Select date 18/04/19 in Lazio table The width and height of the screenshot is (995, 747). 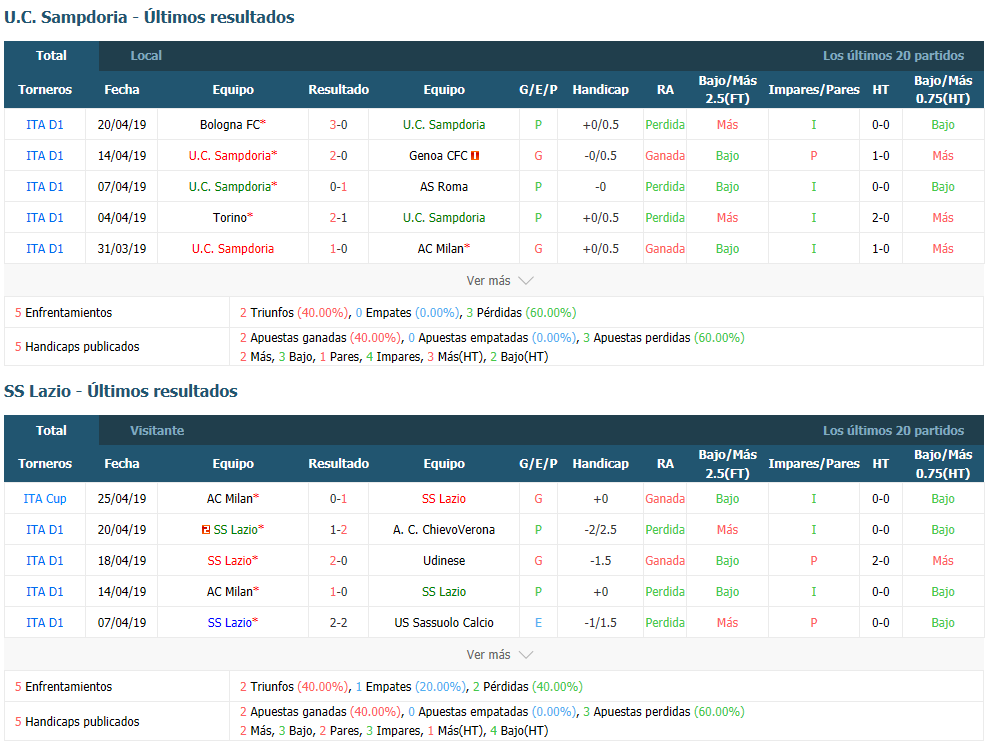[x=122, y=560]
